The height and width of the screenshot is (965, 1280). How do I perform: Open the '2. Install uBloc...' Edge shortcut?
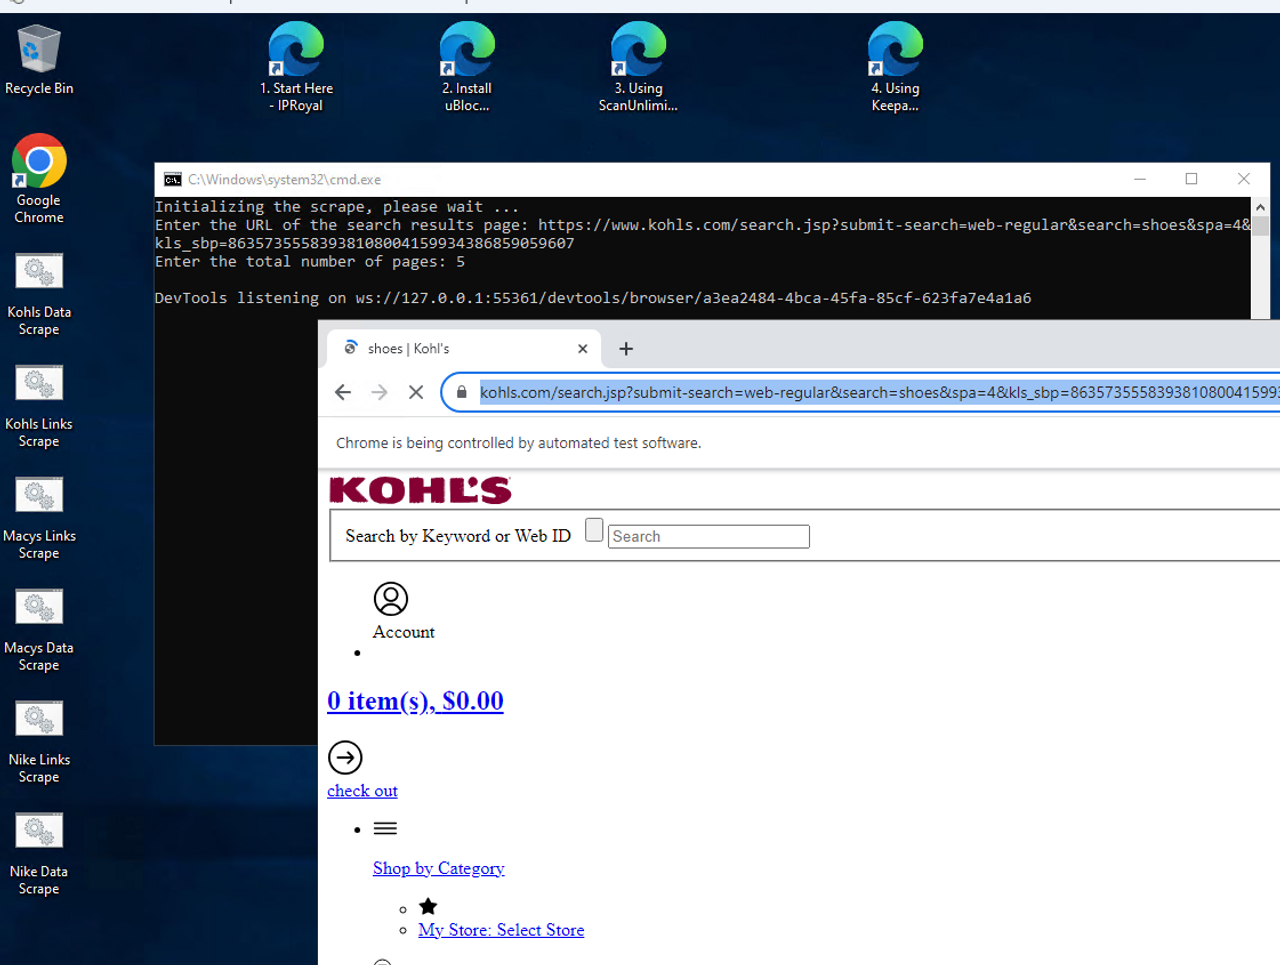[x=467, y=67]
